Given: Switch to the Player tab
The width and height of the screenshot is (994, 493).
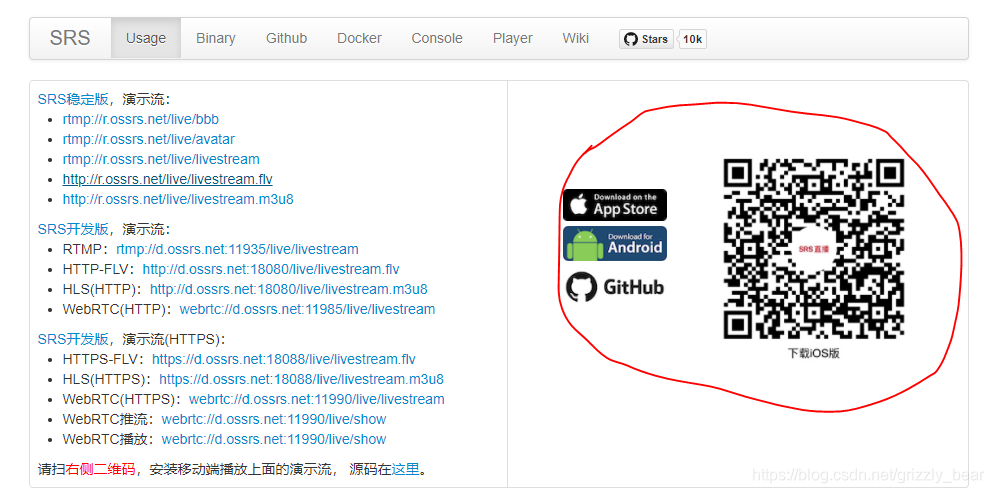Looking at the screenshot, I should click(x=512, y=38).
